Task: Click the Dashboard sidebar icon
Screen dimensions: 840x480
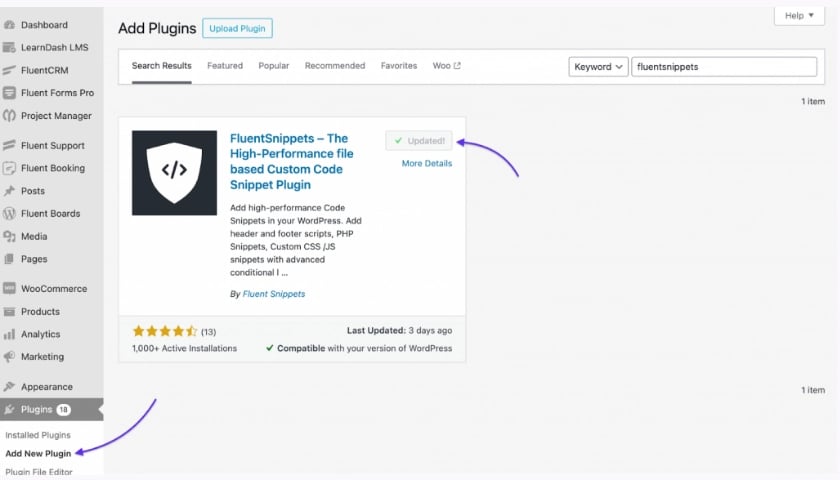Action: 9,25
